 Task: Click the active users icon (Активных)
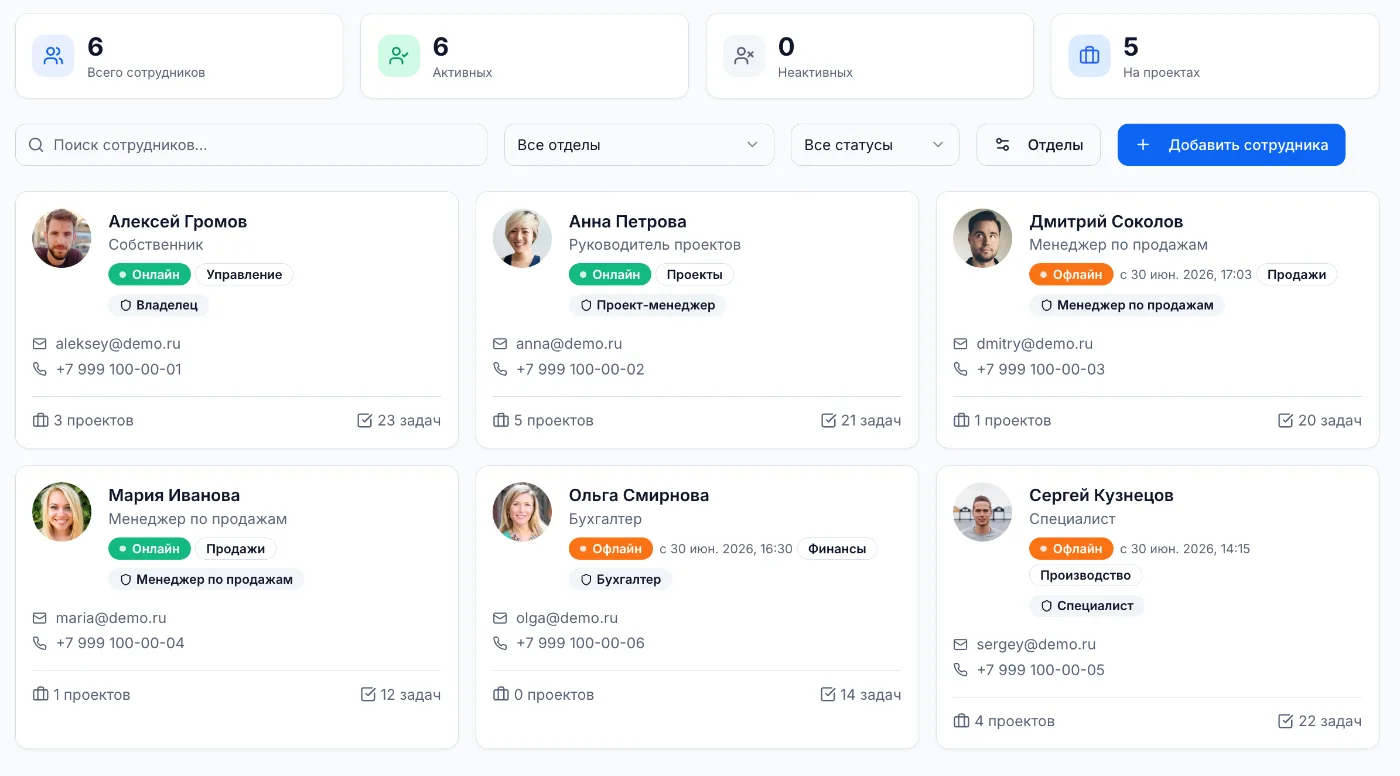(399, 56)
